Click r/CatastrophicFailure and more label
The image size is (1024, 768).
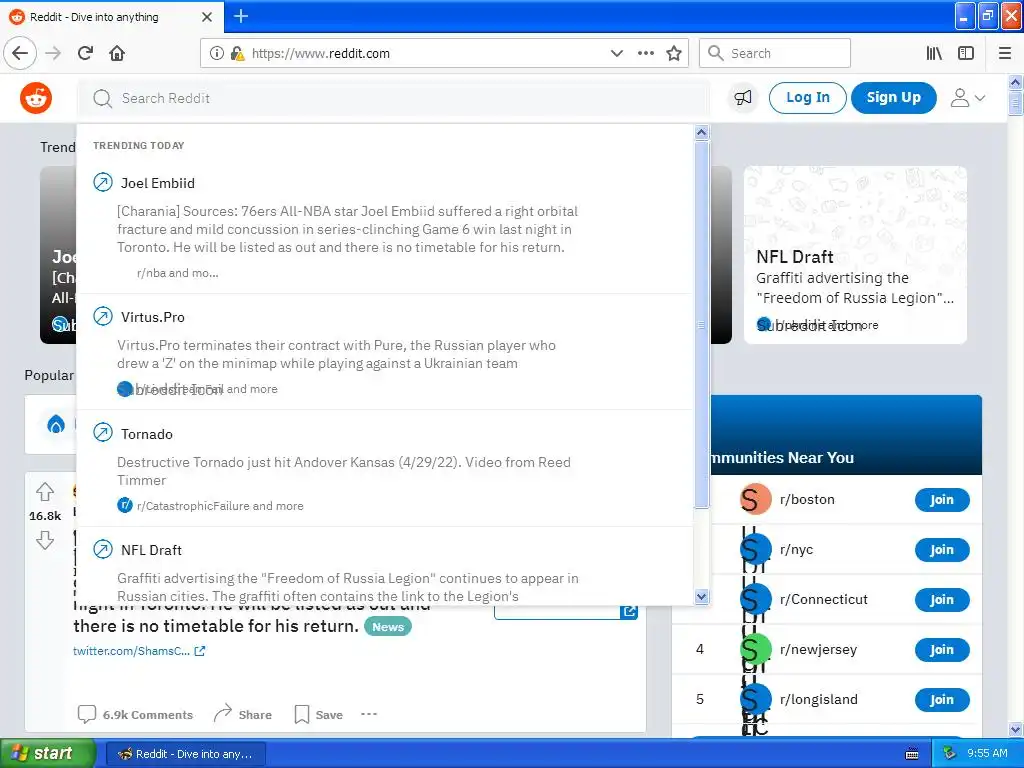point(220,506)
